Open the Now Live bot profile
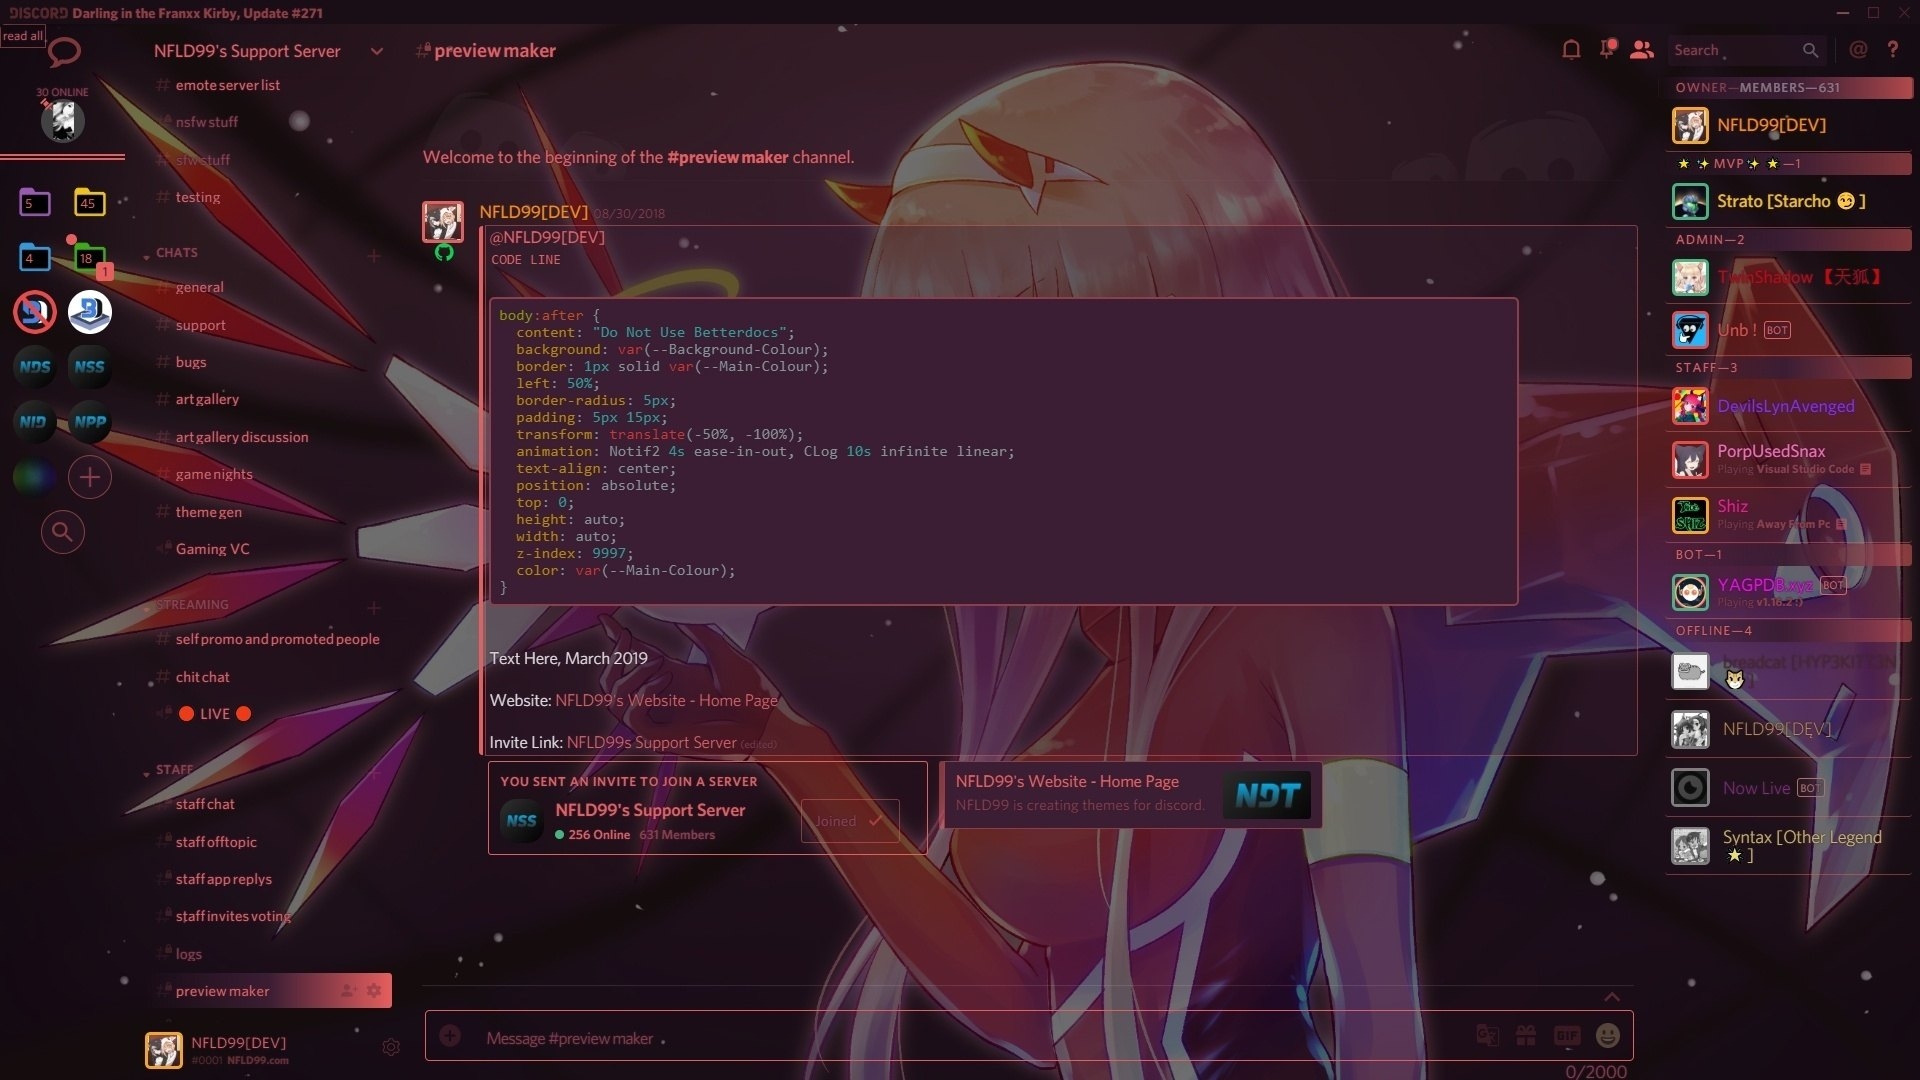Viewport: 1920px width, 1080px height. tap(1790, 788)
